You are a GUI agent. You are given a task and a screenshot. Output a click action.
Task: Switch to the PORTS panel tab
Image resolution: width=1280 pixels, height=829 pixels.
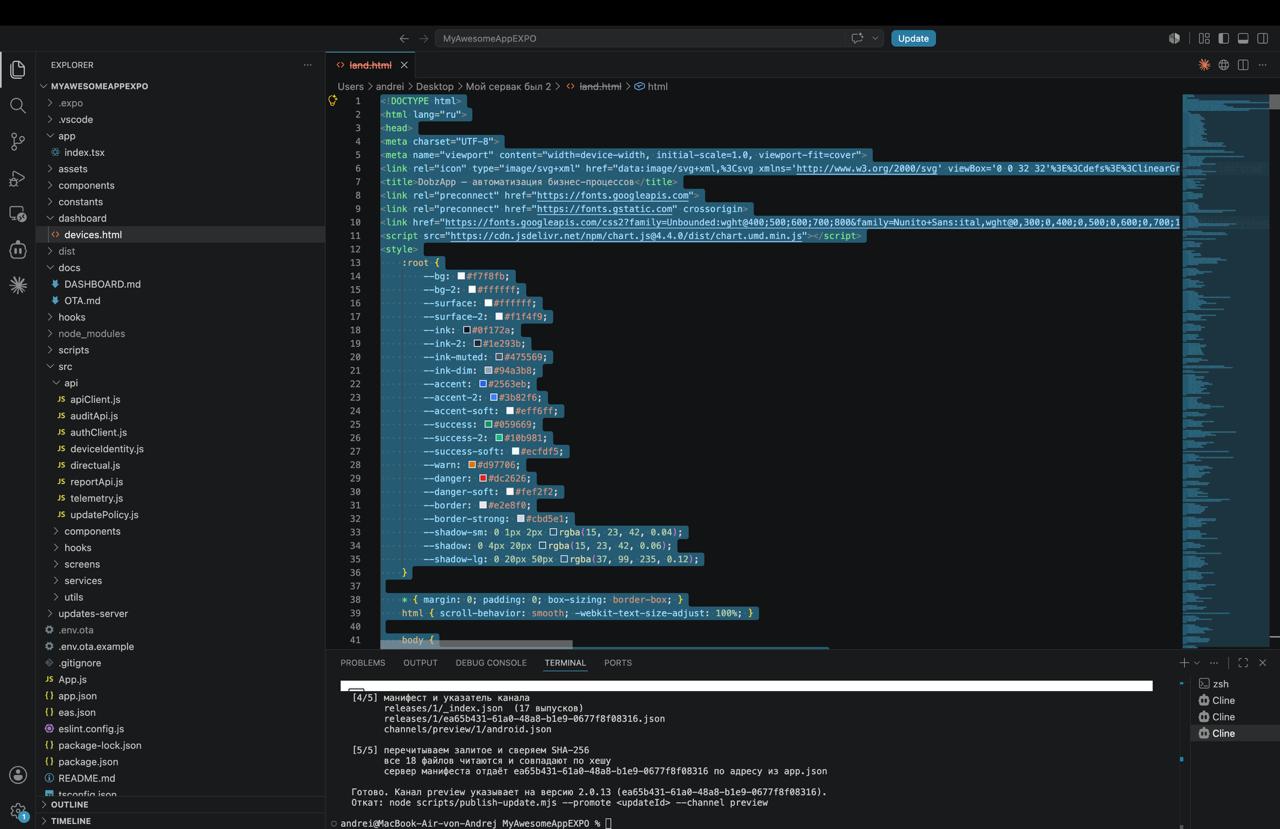pos(618,662)
